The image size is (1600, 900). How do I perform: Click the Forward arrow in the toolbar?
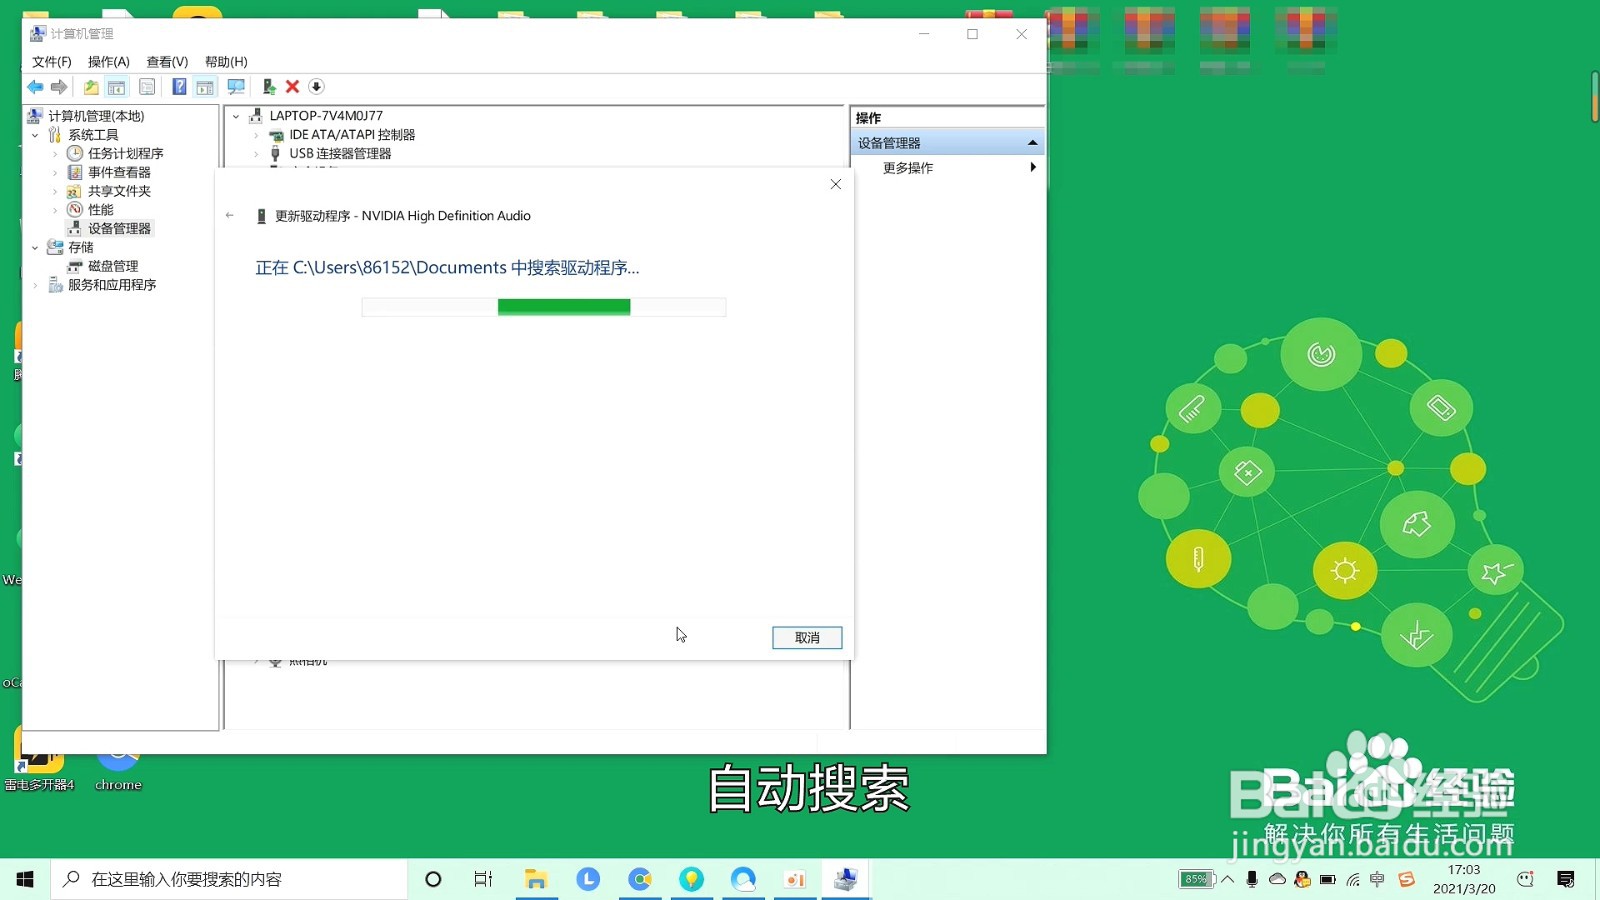[x=59, y=87]
